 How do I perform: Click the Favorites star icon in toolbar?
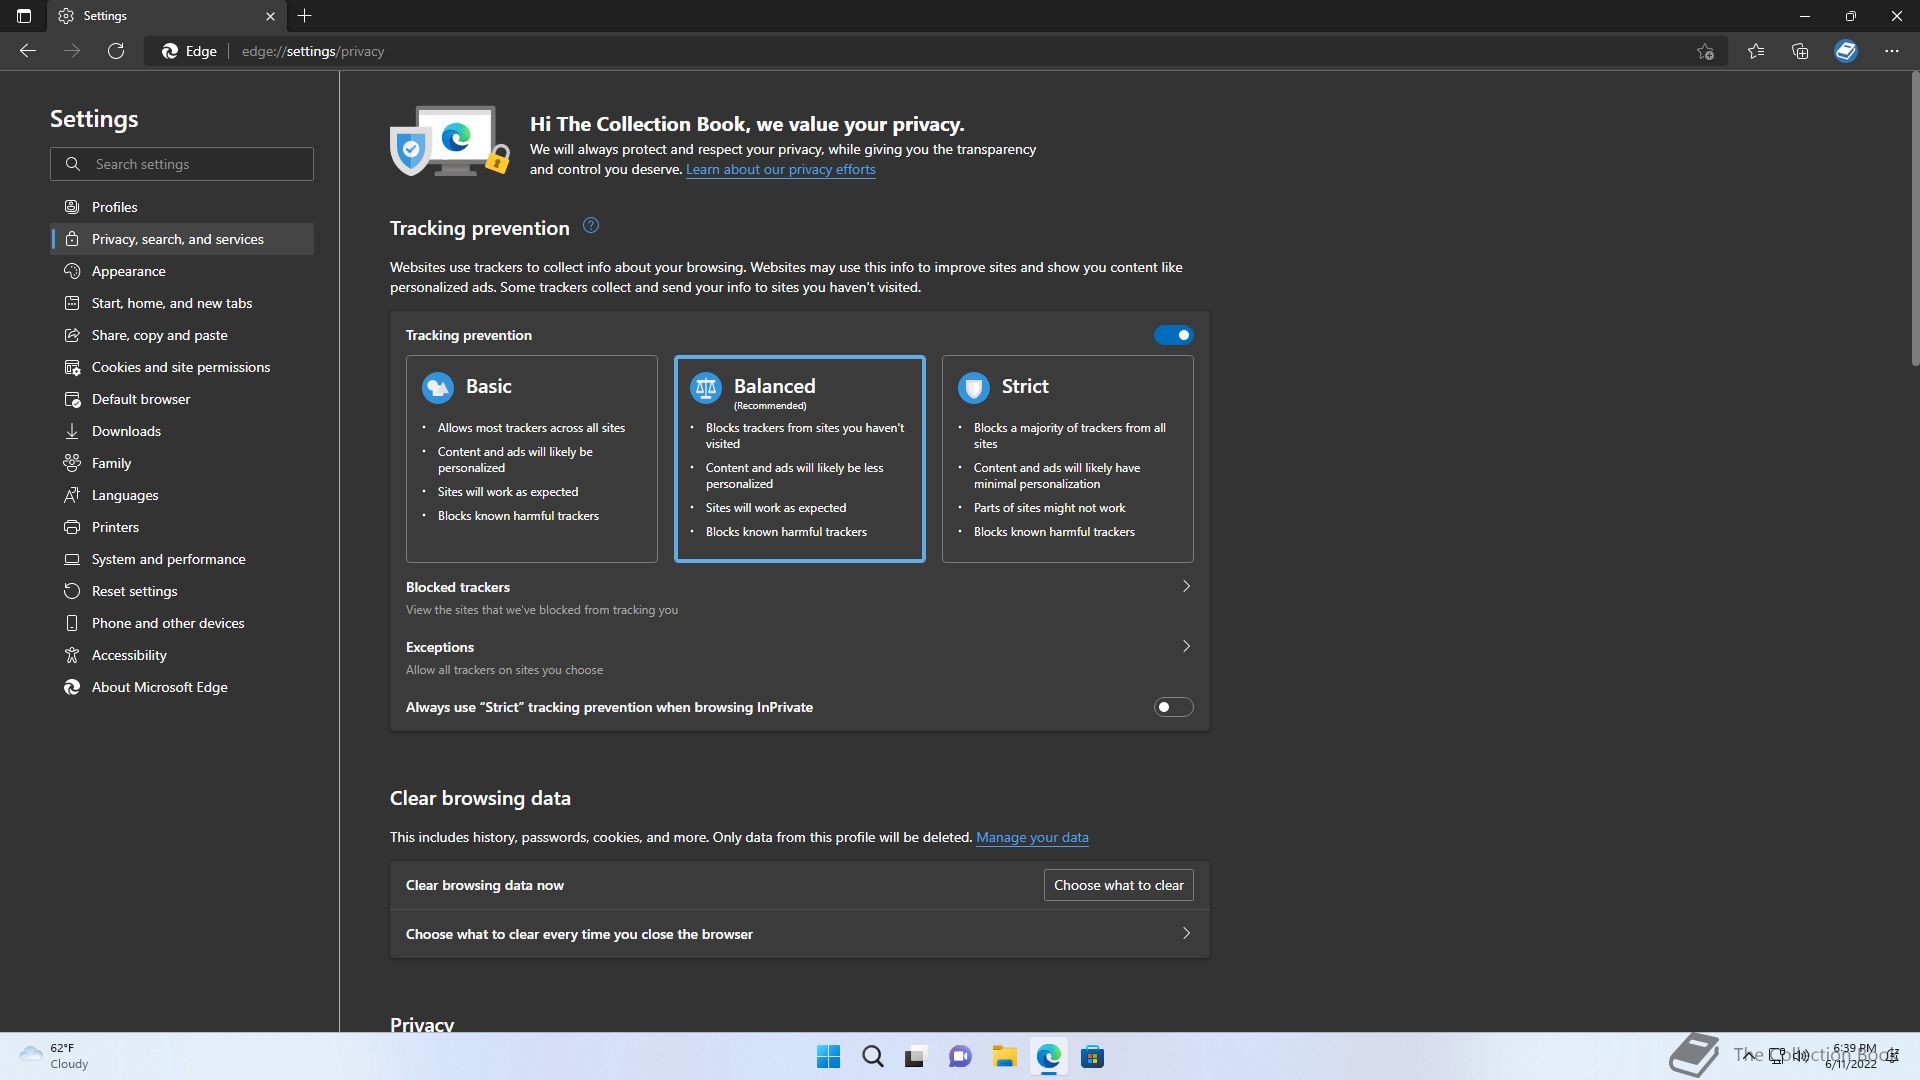click(x=1755, y=51)
